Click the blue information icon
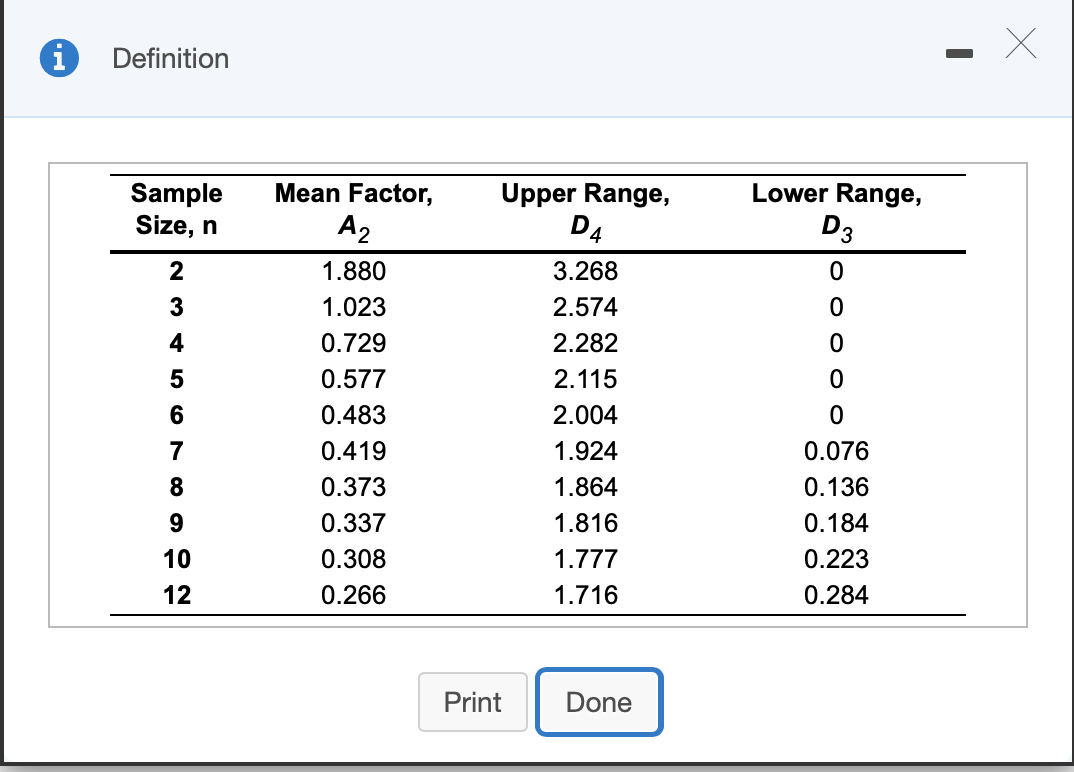1074x772 pixels. tap(57, 57)
